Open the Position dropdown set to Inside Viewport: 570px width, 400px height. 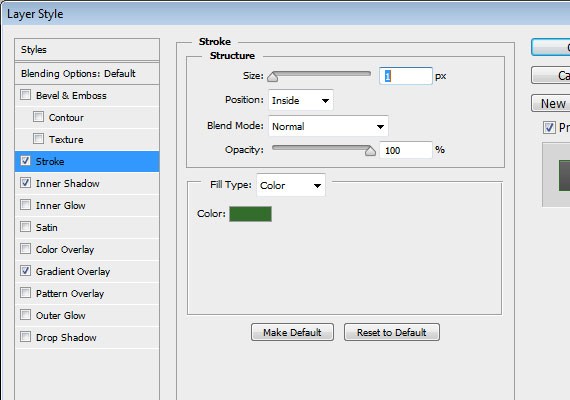pos(301,100)
